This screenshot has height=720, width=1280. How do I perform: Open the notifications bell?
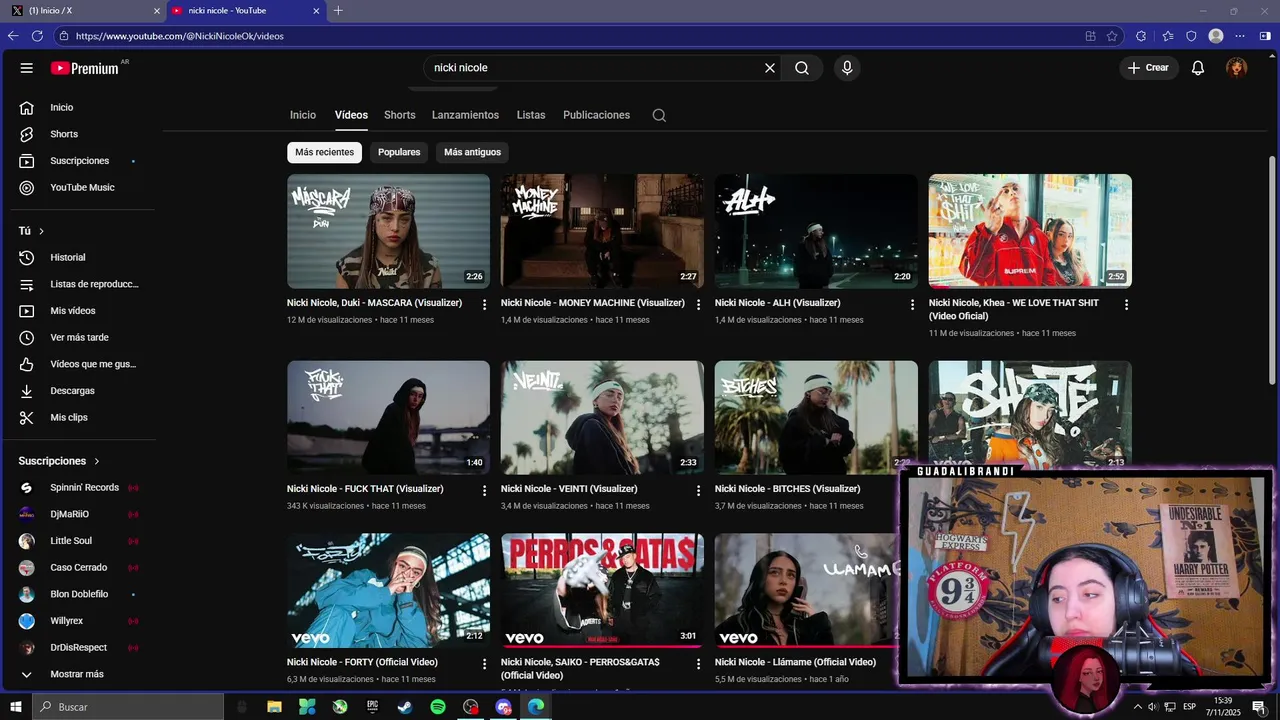[1197, 68]
